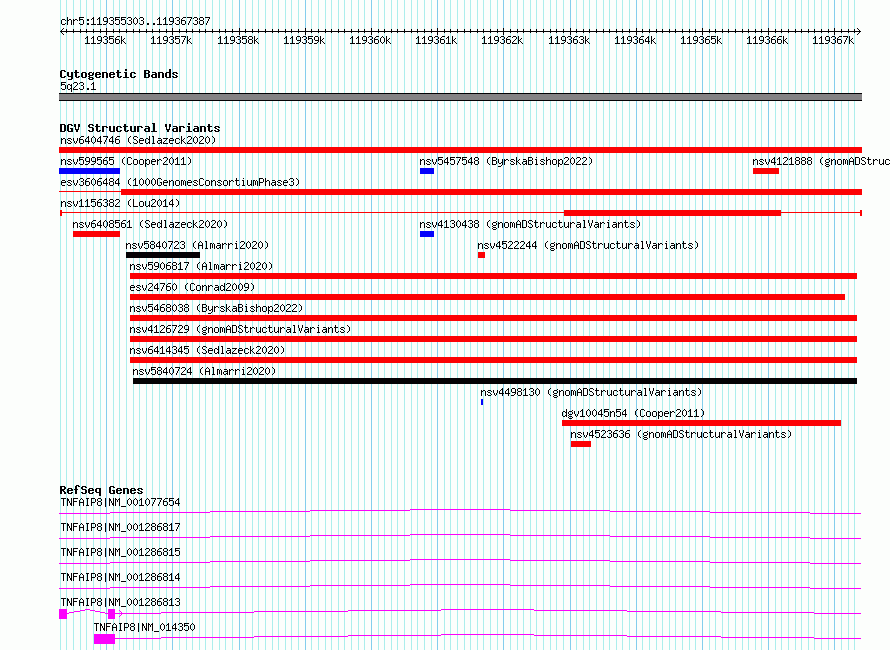Click the nsv6408561 (Sedlazeck2020) label
Viewport: 890px width, 650px height.
(x=150, y=224)
